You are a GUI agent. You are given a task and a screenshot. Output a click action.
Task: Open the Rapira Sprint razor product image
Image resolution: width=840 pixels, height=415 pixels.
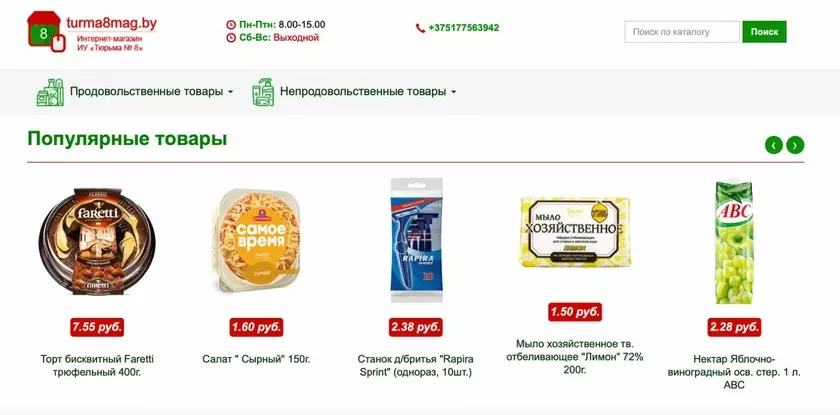(x=416, y=240)
